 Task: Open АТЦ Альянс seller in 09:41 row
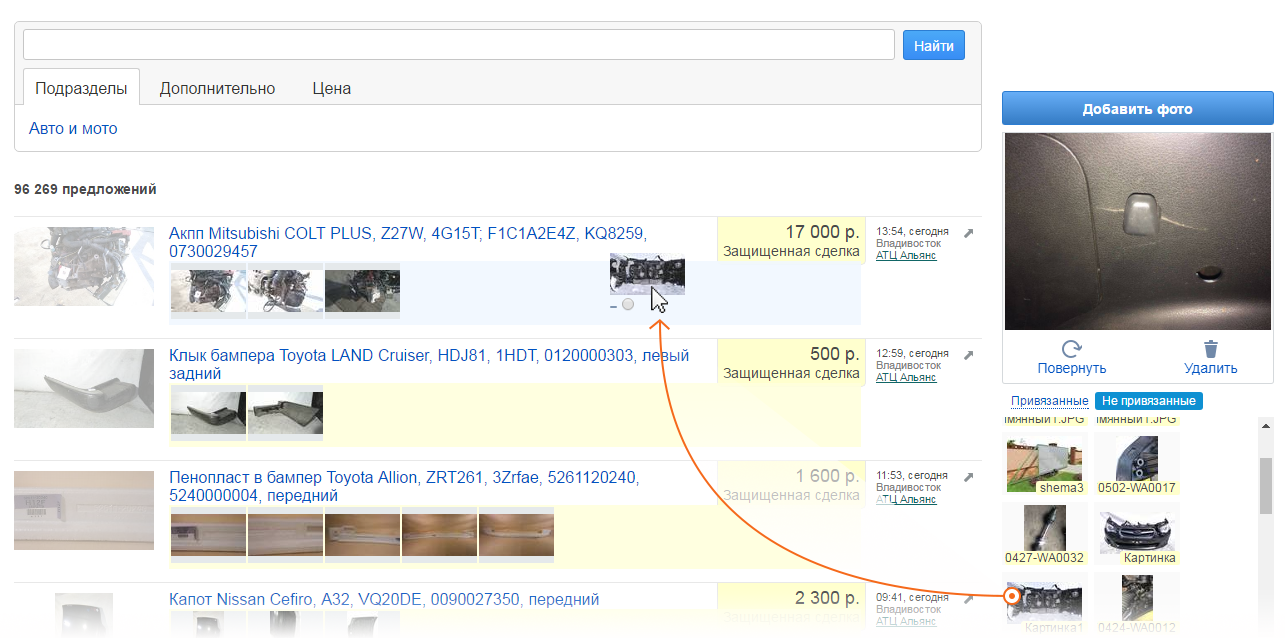[906, 621]
